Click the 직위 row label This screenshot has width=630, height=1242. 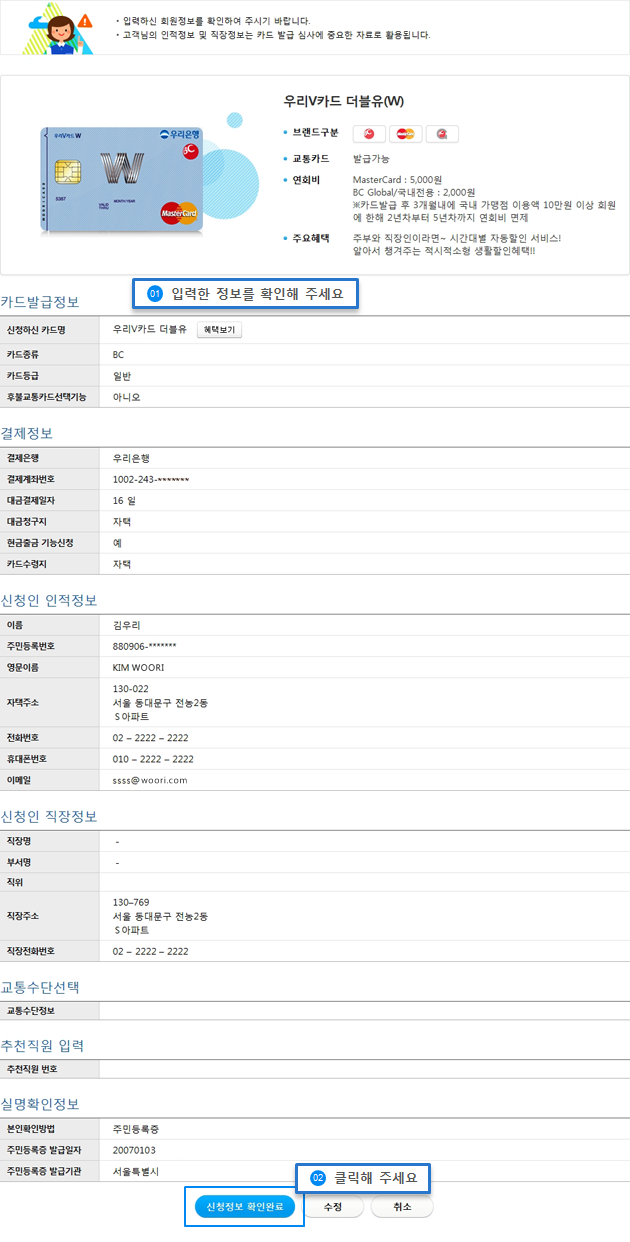15,883
